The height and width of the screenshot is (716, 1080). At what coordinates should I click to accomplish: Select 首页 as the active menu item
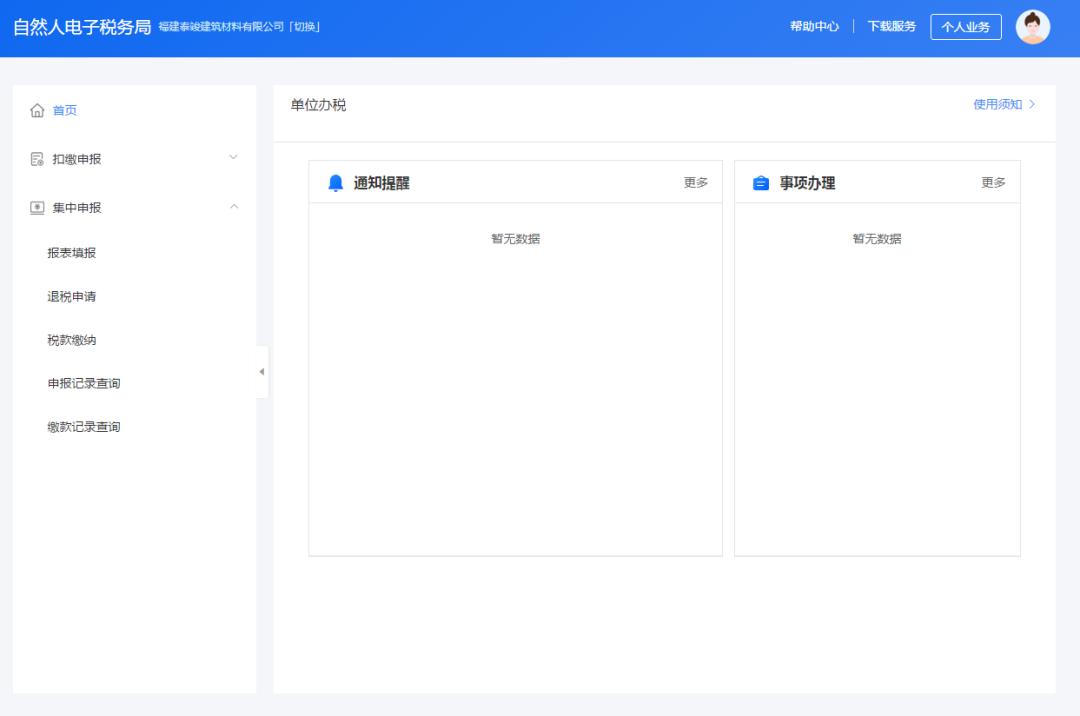(x=65, y=110)
